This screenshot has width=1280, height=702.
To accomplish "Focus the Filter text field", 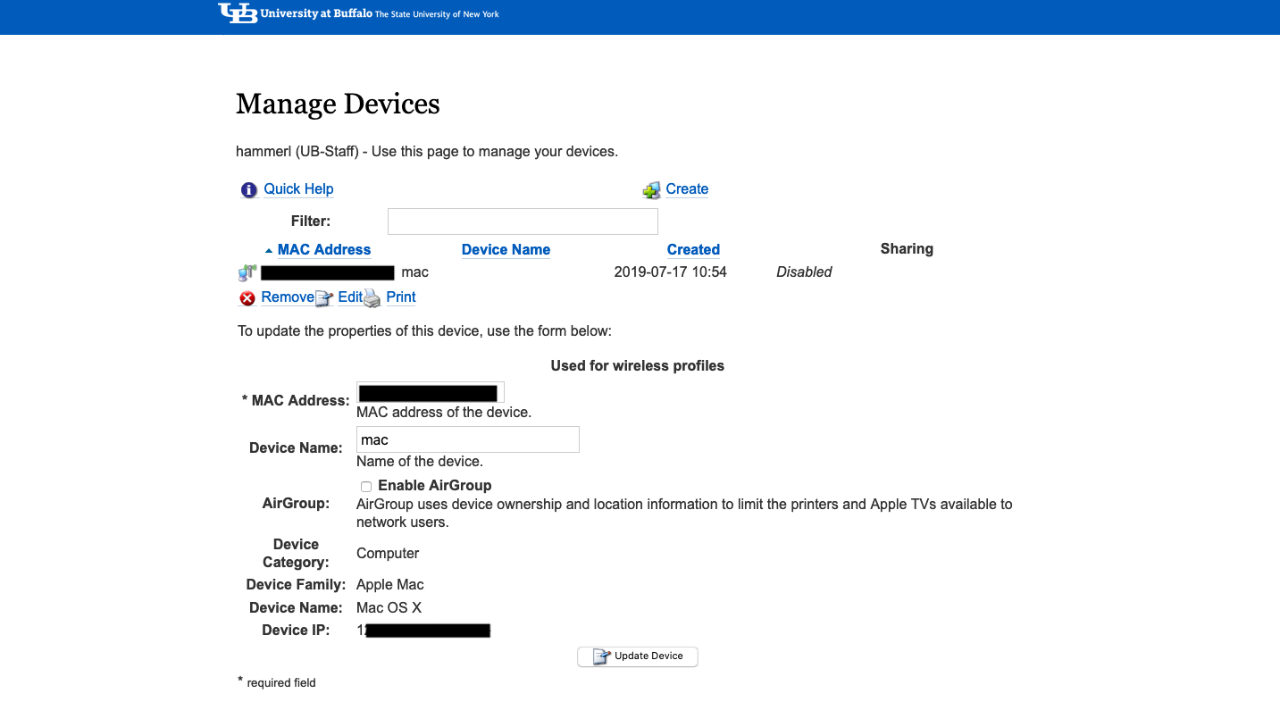I will pyautogui.click(x=522, y=221).
